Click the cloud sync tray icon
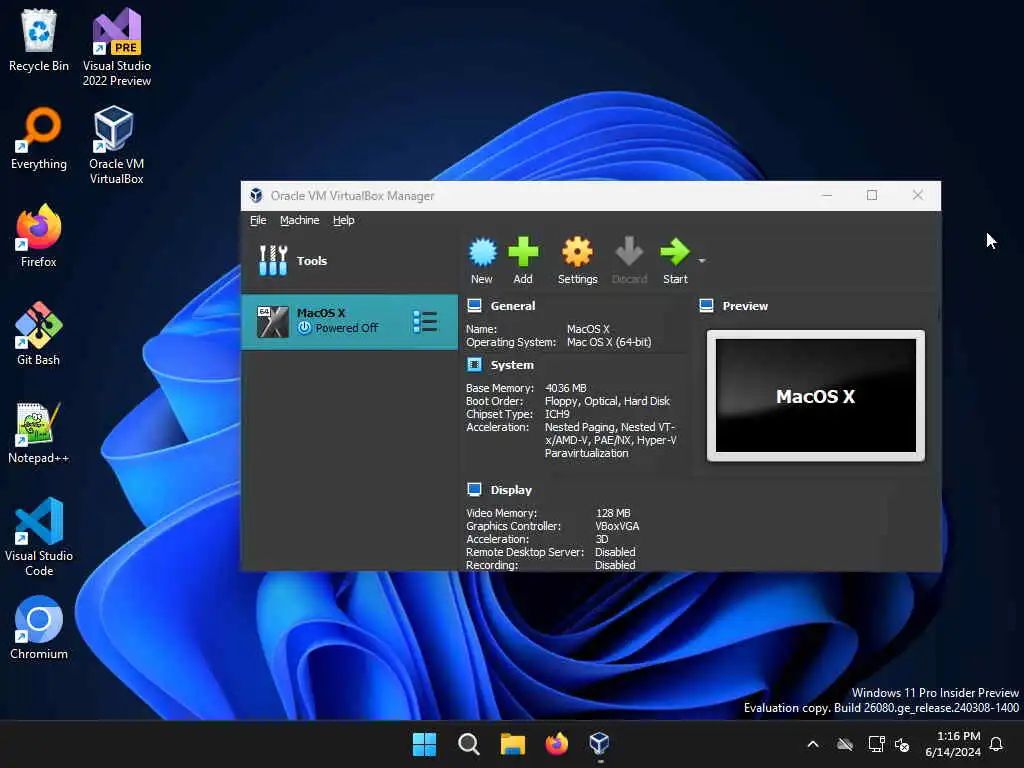Image resolution: width=1024 pixels, height=768 pixels. coord(845,744)
